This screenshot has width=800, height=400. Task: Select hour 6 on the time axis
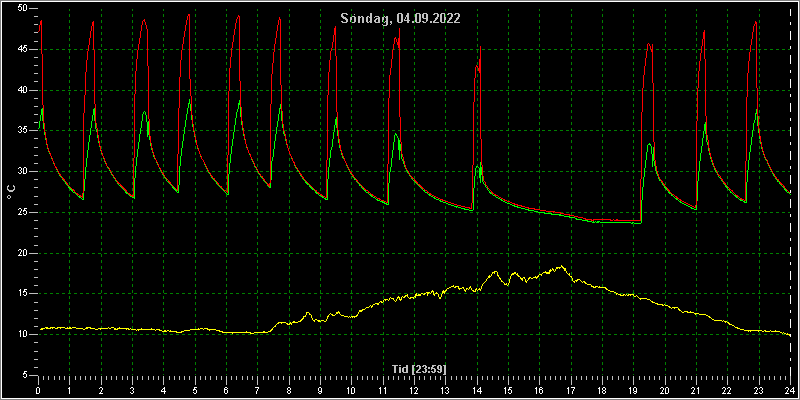pyautogui.click(x=226, y=391)
